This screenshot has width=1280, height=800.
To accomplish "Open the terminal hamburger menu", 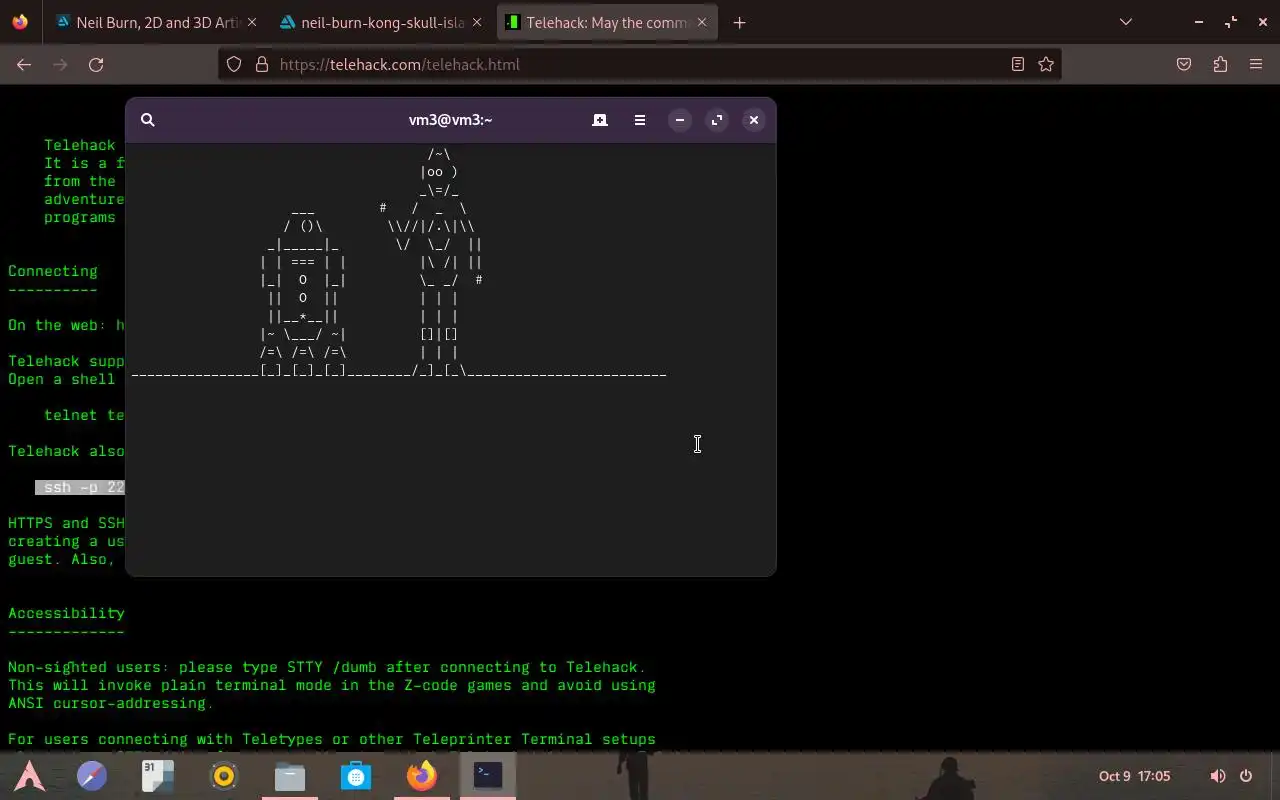I will (640, 120).
